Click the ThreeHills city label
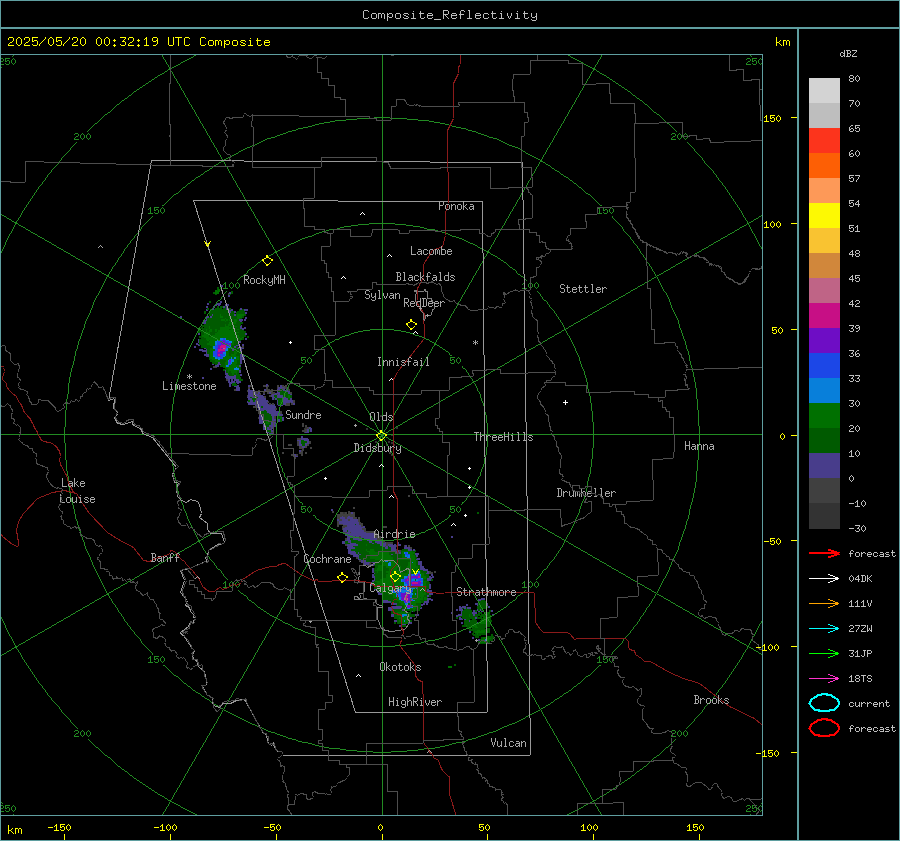 tap(503, 437)
